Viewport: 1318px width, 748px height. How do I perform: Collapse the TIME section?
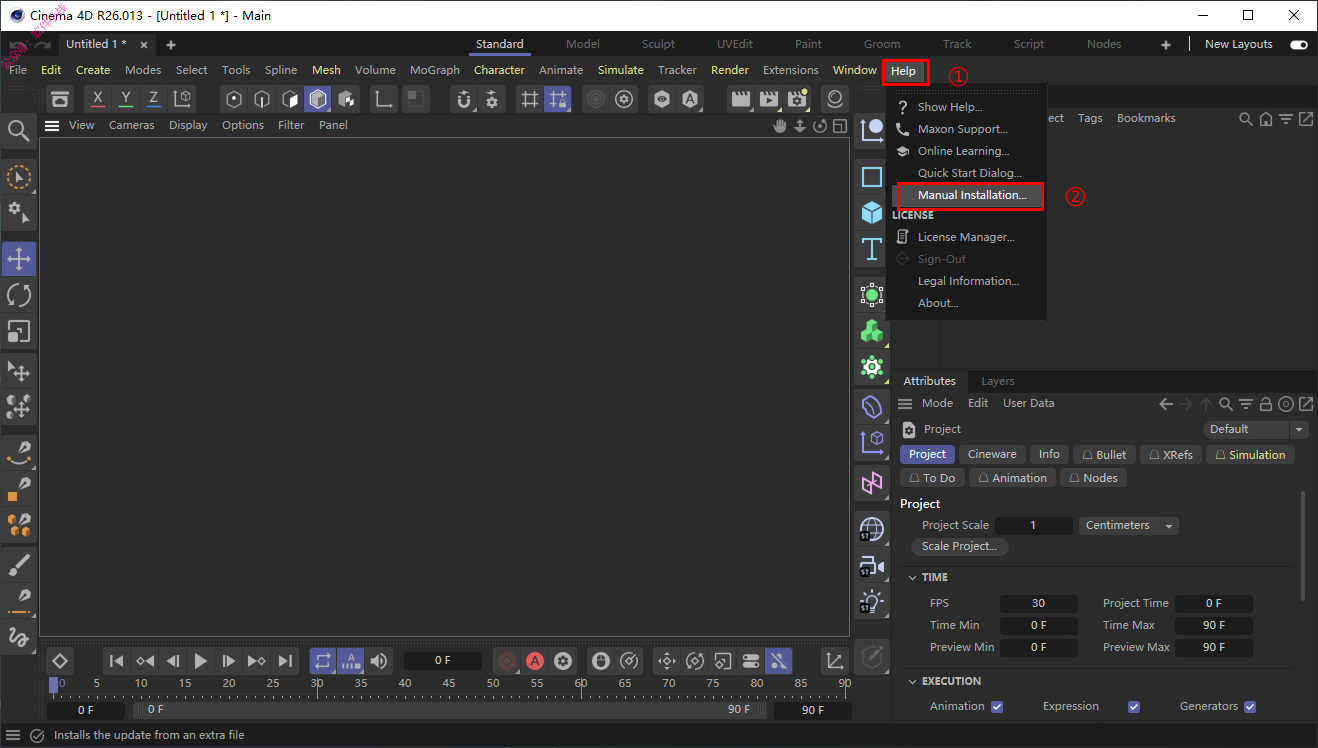pos(913,578)
